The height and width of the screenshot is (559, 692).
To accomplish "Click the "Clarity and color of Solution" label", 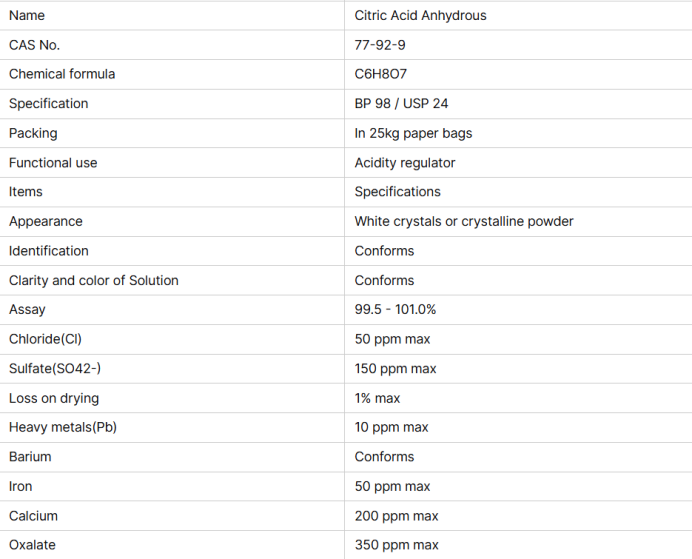I will (93, 280).
